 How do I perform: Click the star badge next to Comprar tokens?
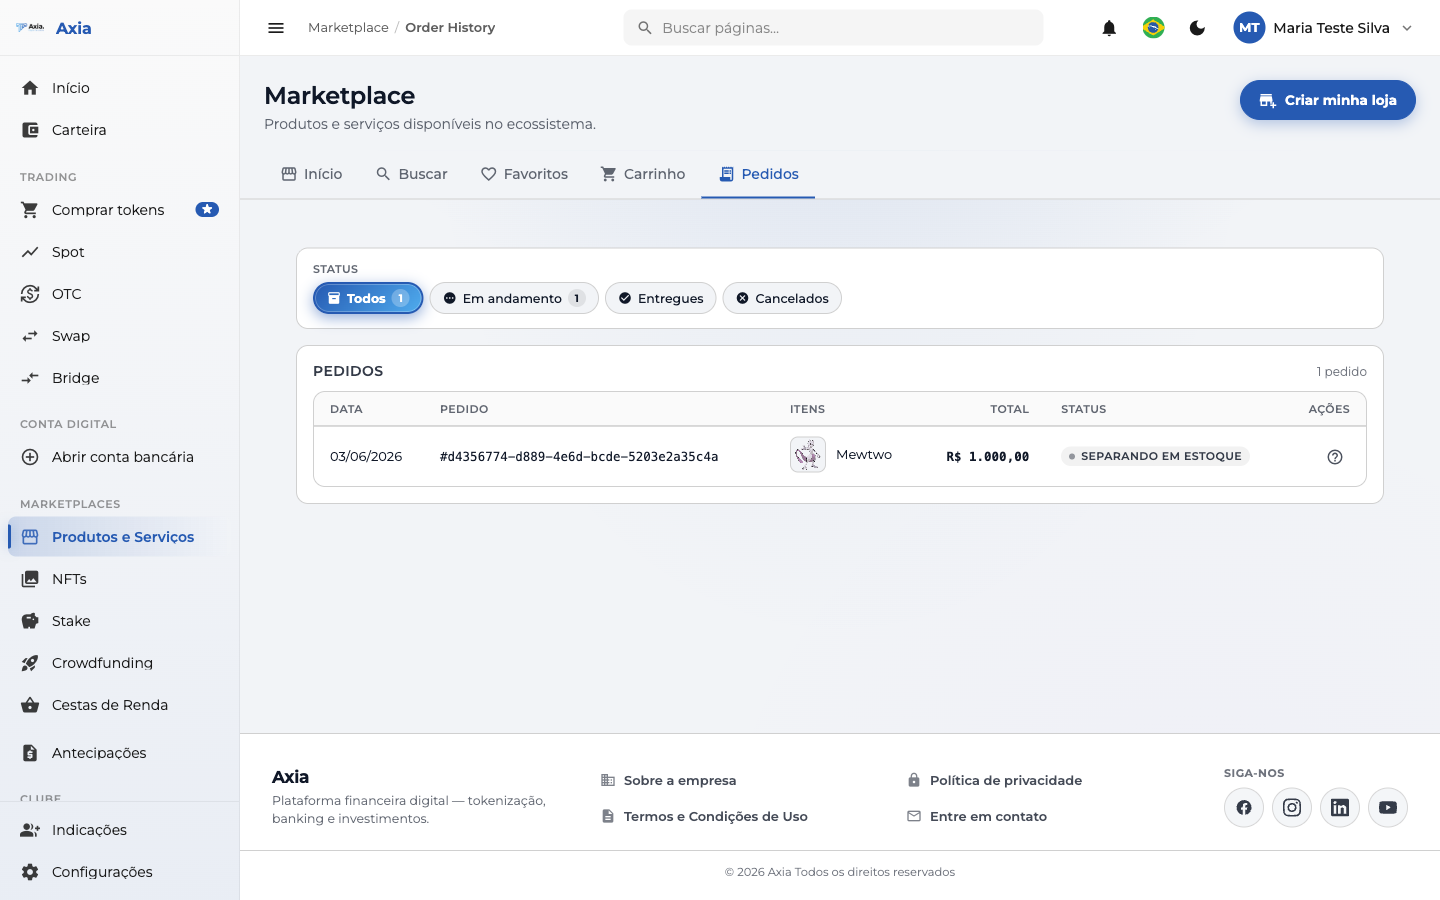tap(207, 210)
